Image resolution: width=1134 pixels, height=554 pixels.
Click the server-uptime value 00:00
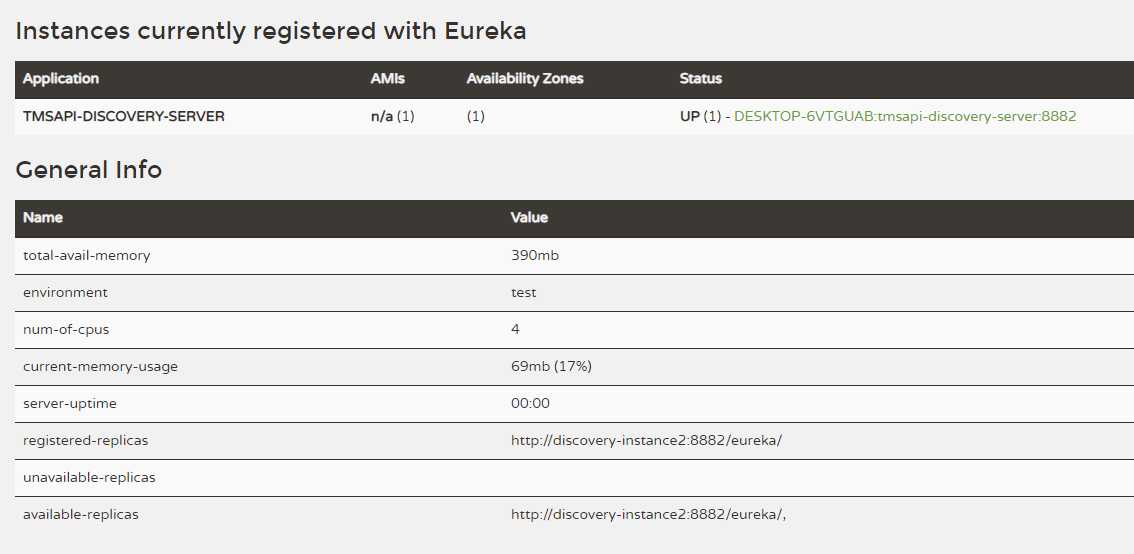530,403
